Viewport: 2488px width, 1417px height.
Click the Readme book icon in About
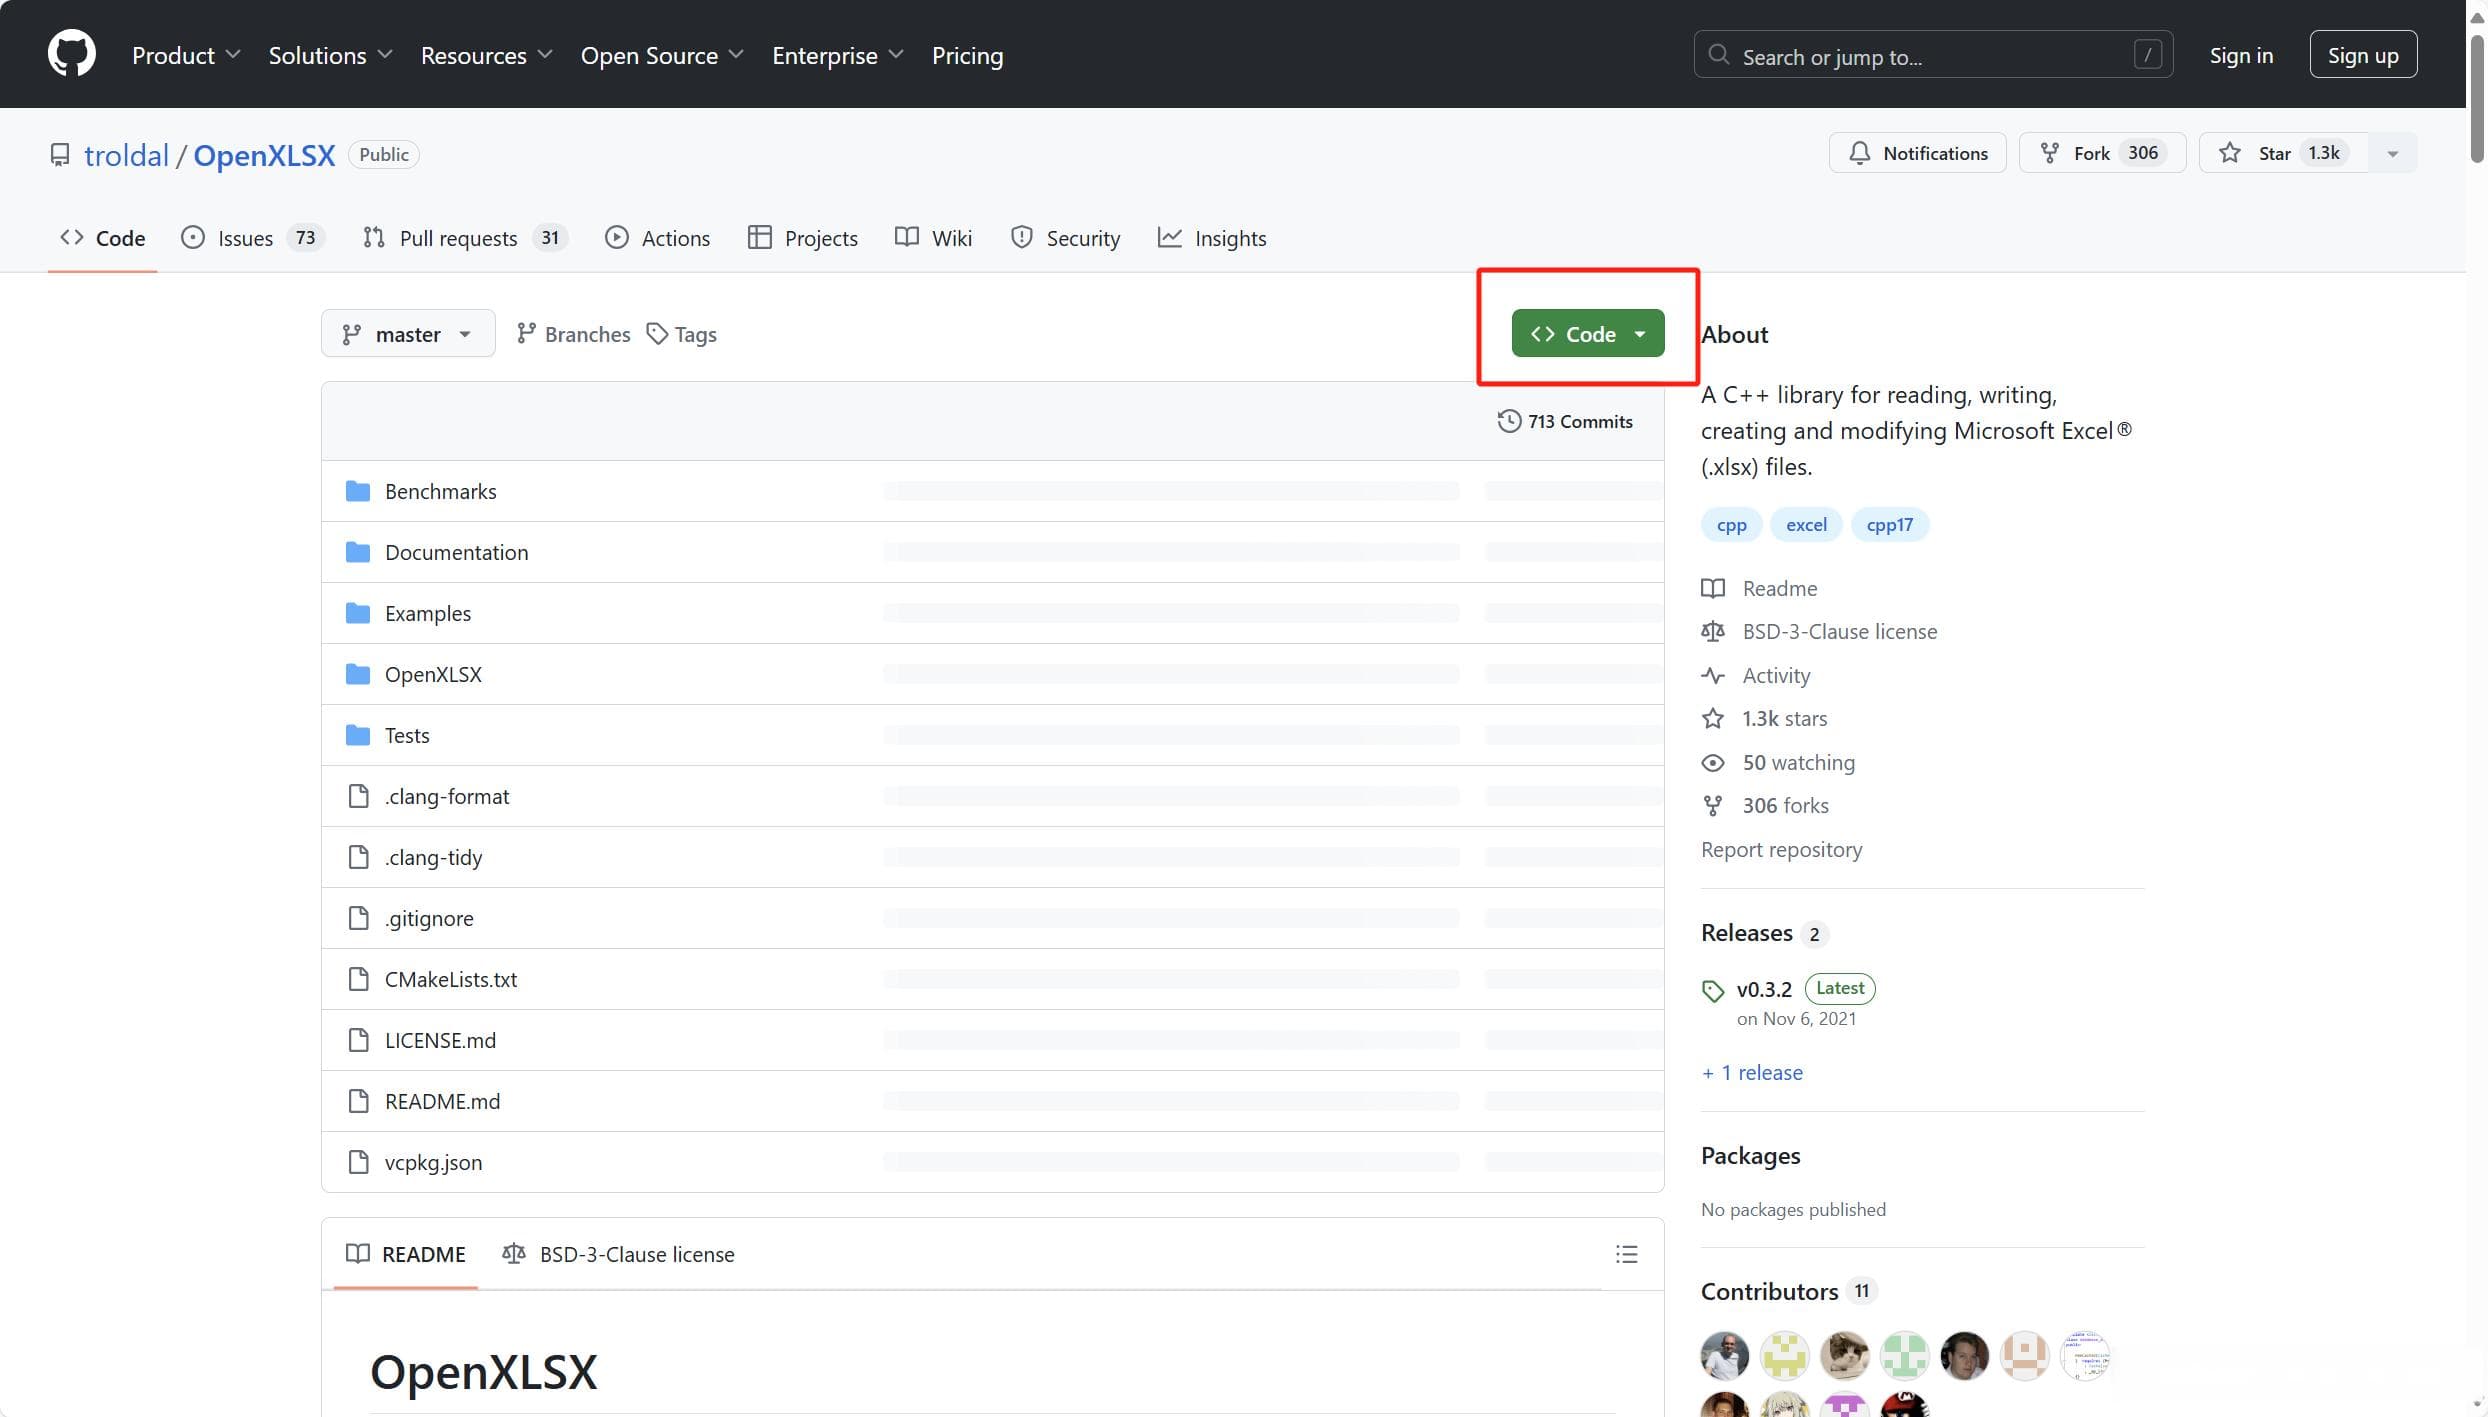tap(1713, 588)
